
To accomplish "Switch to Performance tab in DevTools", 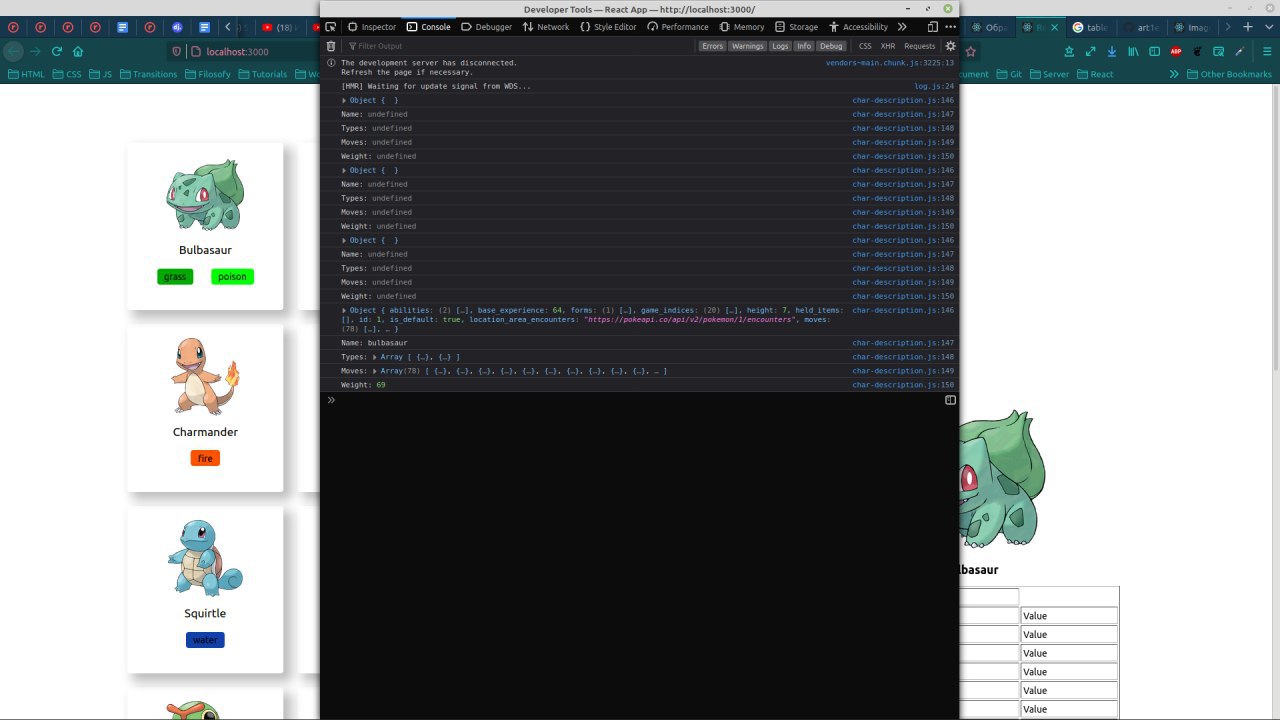I will [x=678, y=27].
